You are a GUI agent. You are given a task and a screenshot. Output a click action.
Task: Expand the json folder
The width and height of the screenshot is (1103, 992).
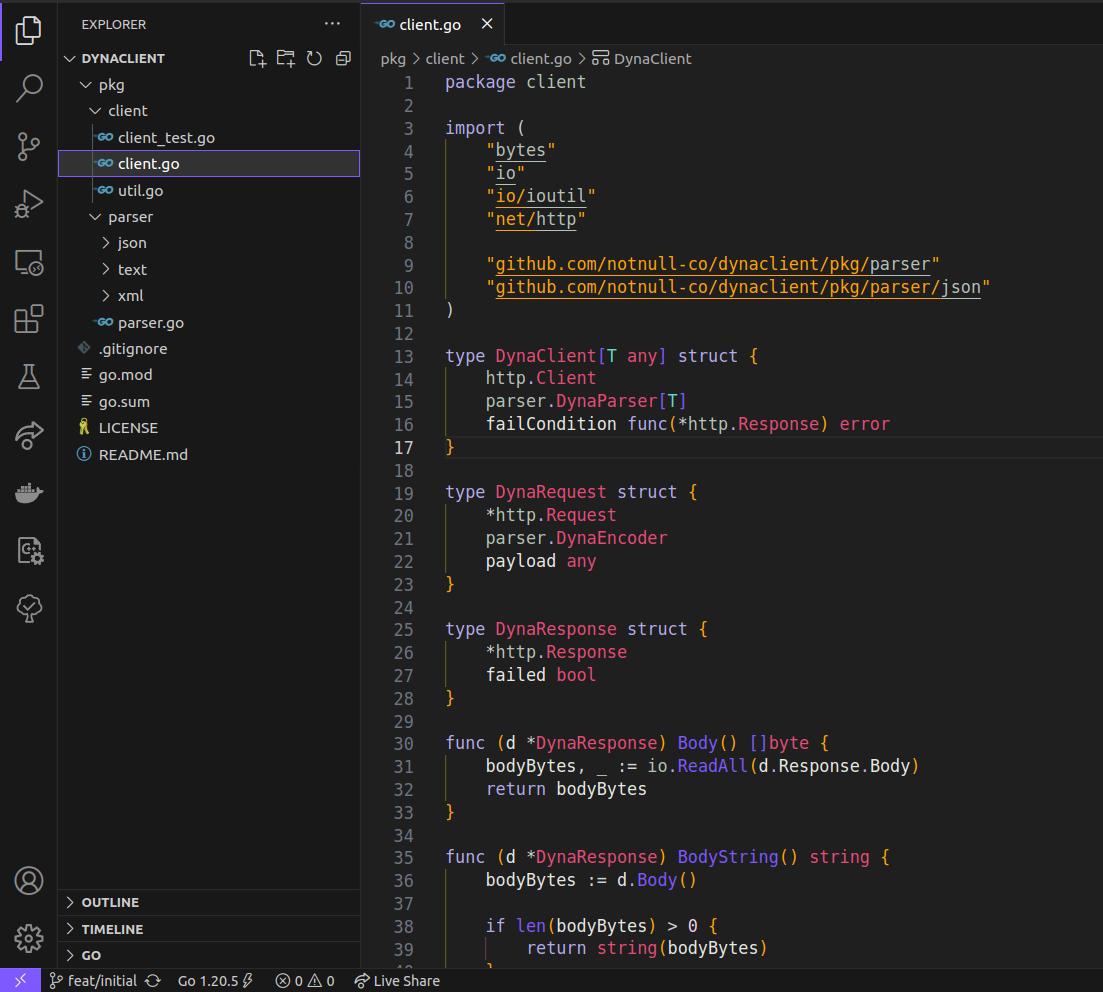click(x=131, y=243)
